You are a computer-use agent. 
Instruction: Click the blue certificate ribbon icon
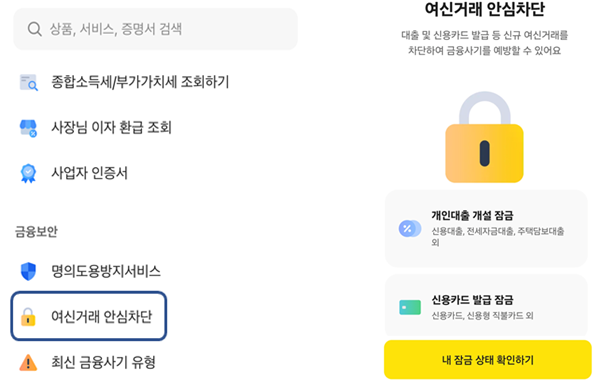[28, 173]
